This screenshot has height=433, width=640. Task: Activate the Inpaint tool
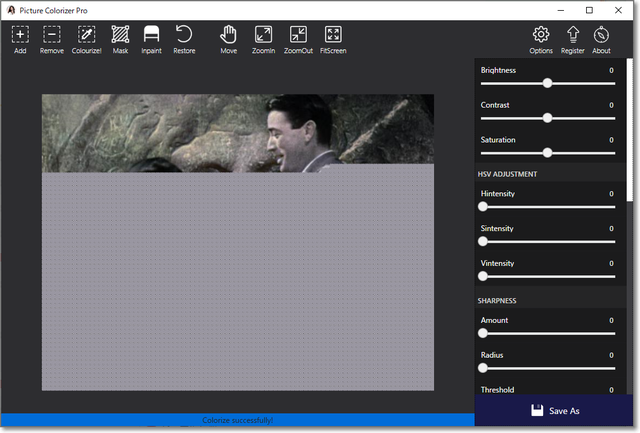pyautogui.click(x=151, y=35)
